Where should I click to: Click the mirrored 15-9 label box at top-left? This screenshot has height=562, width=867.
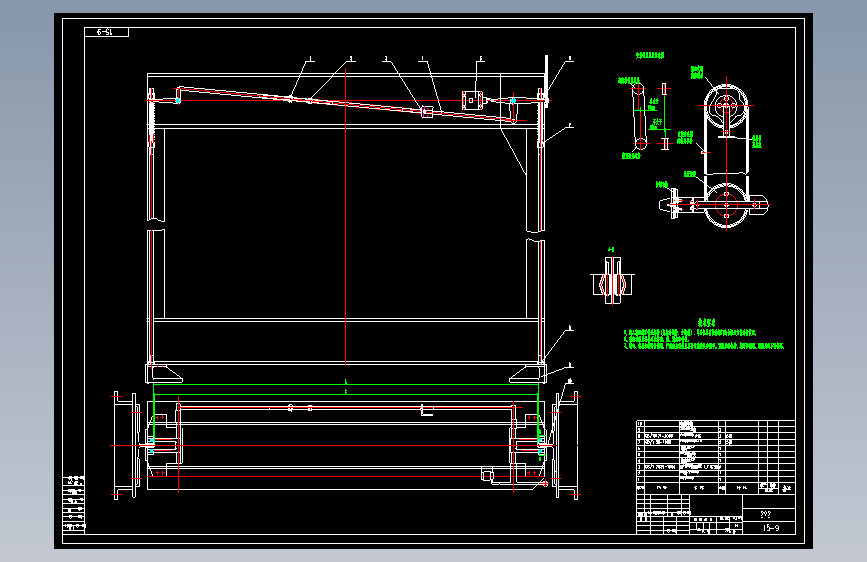[x=106, y=32]
